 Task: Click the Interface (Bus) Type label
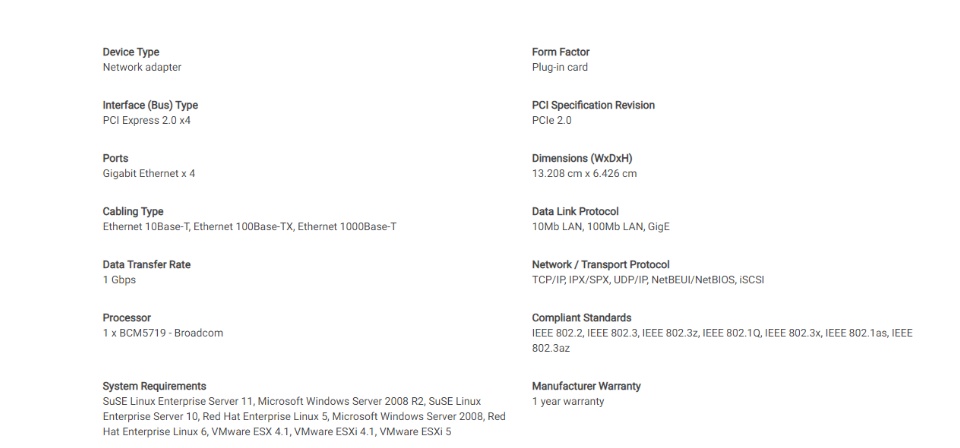[150, 105]
